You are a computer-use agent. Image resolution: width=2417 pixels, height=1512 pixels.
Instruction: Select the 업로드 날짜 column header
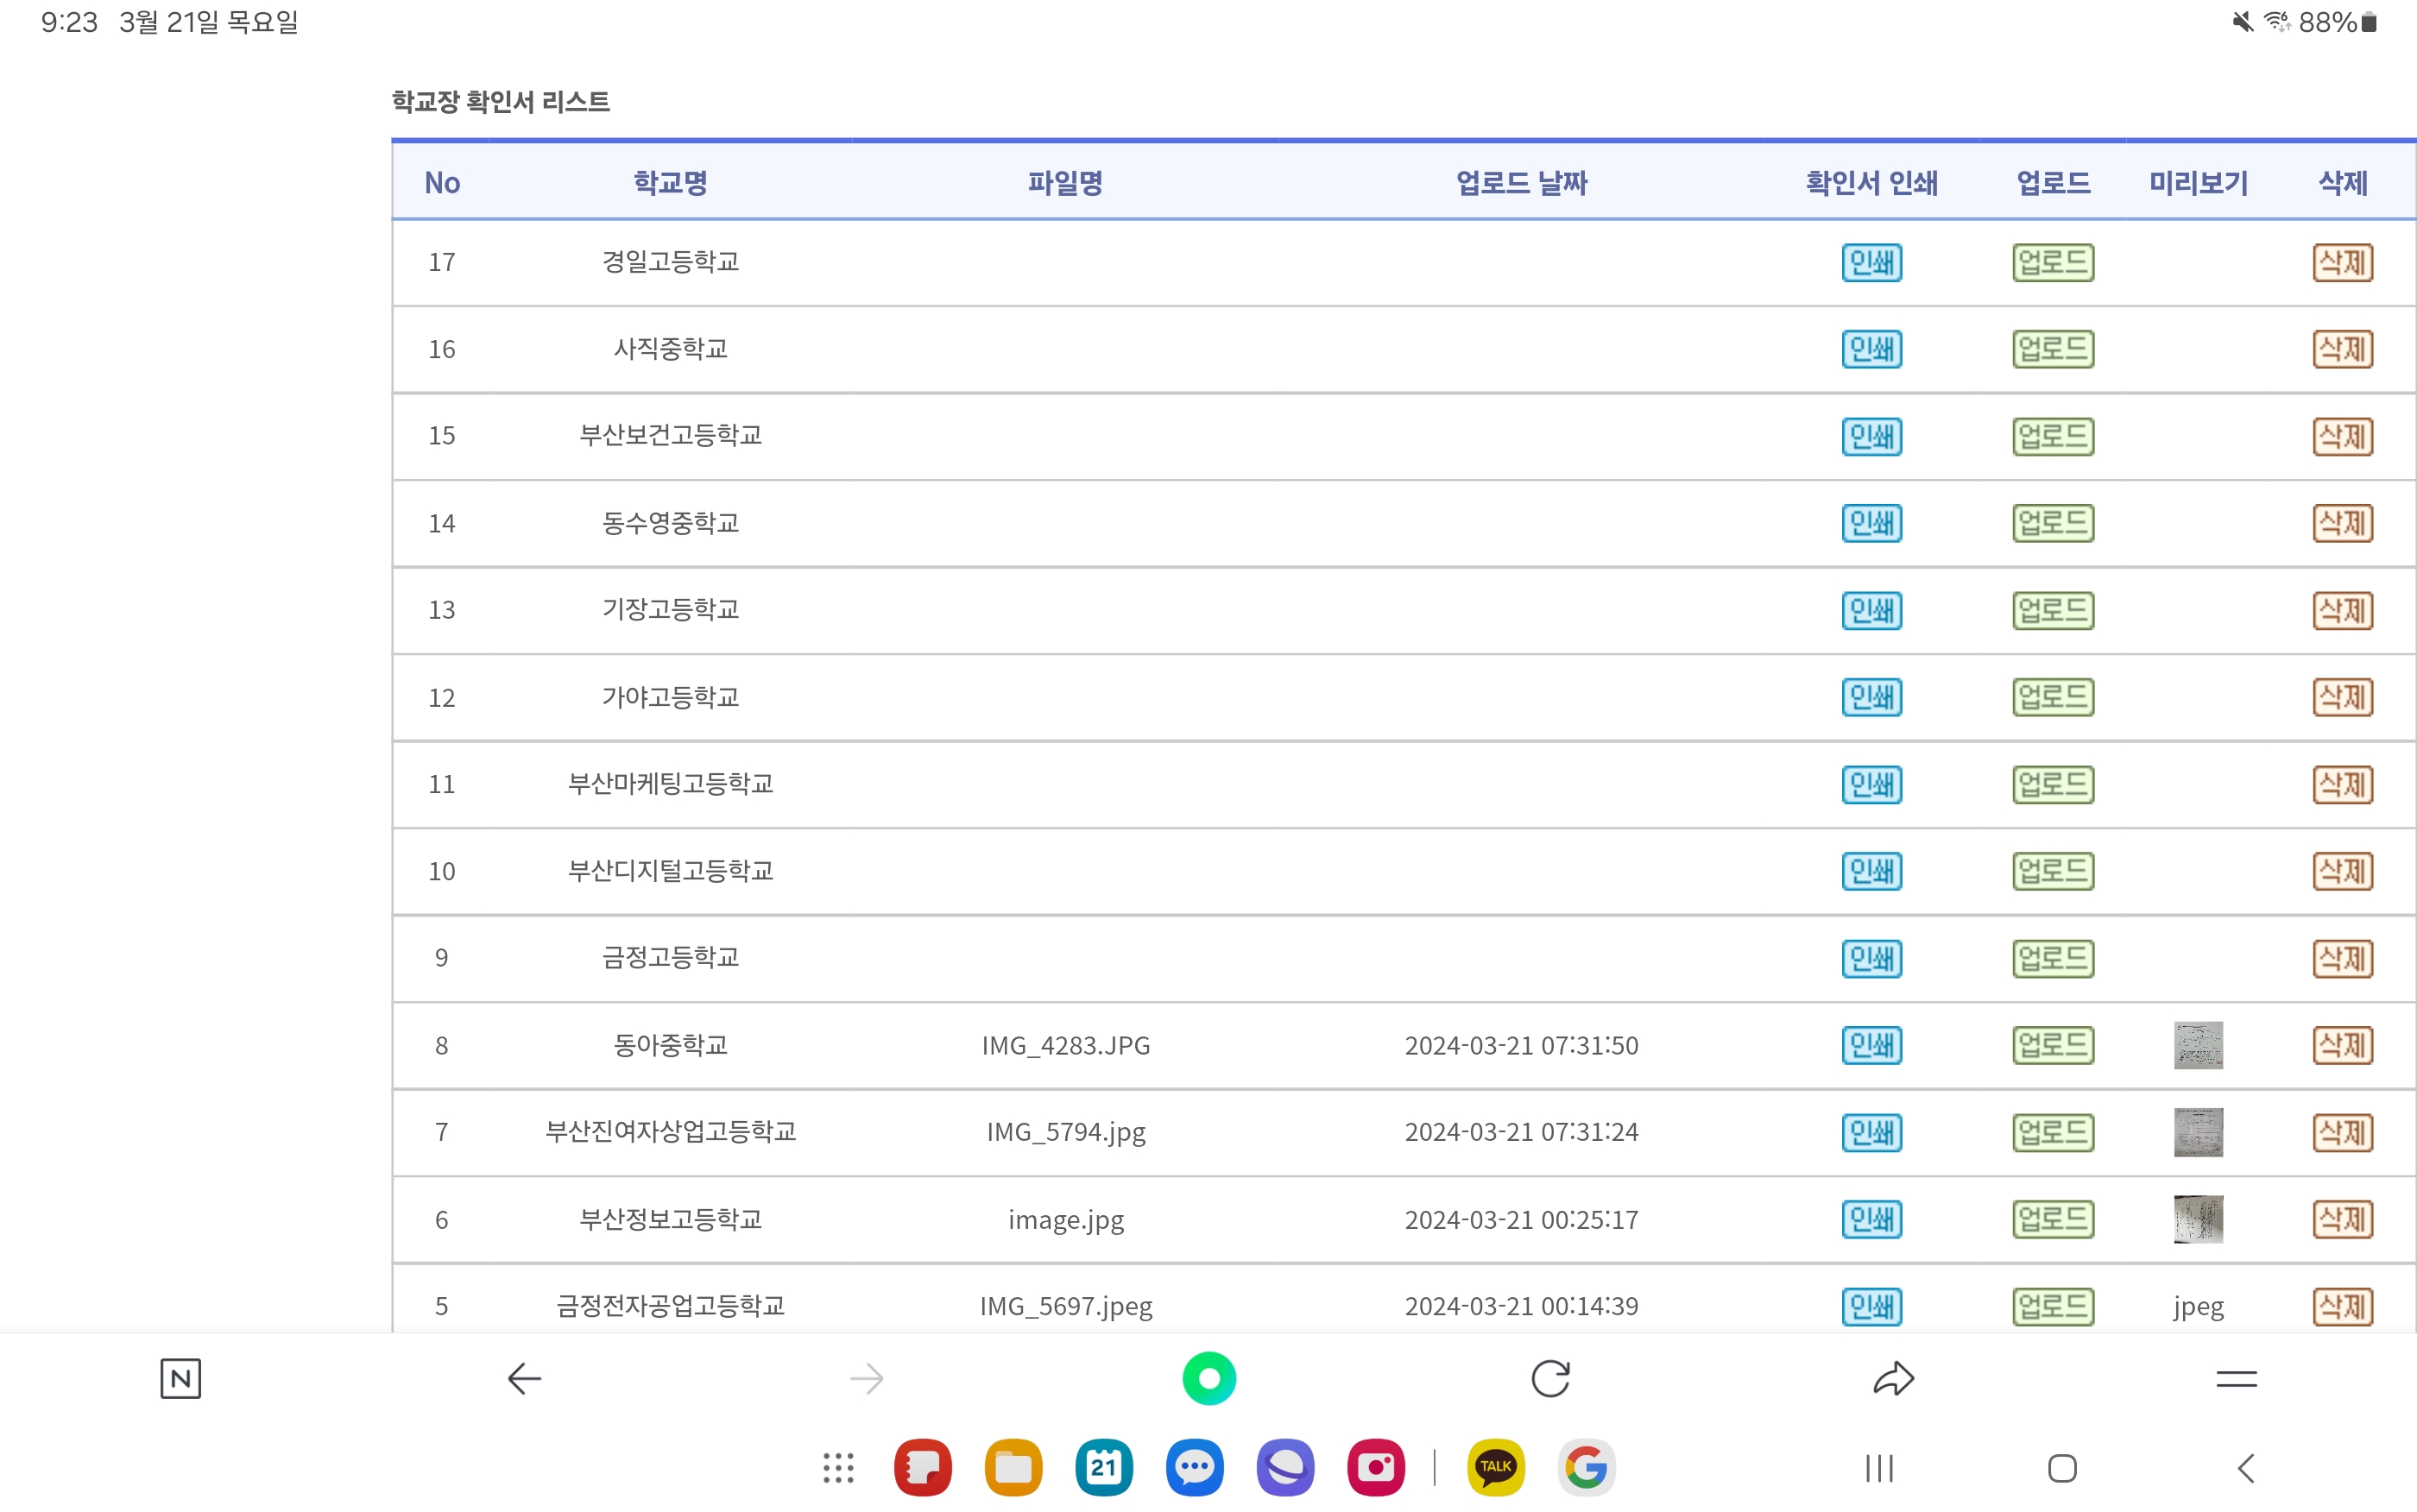(1521, 183)
